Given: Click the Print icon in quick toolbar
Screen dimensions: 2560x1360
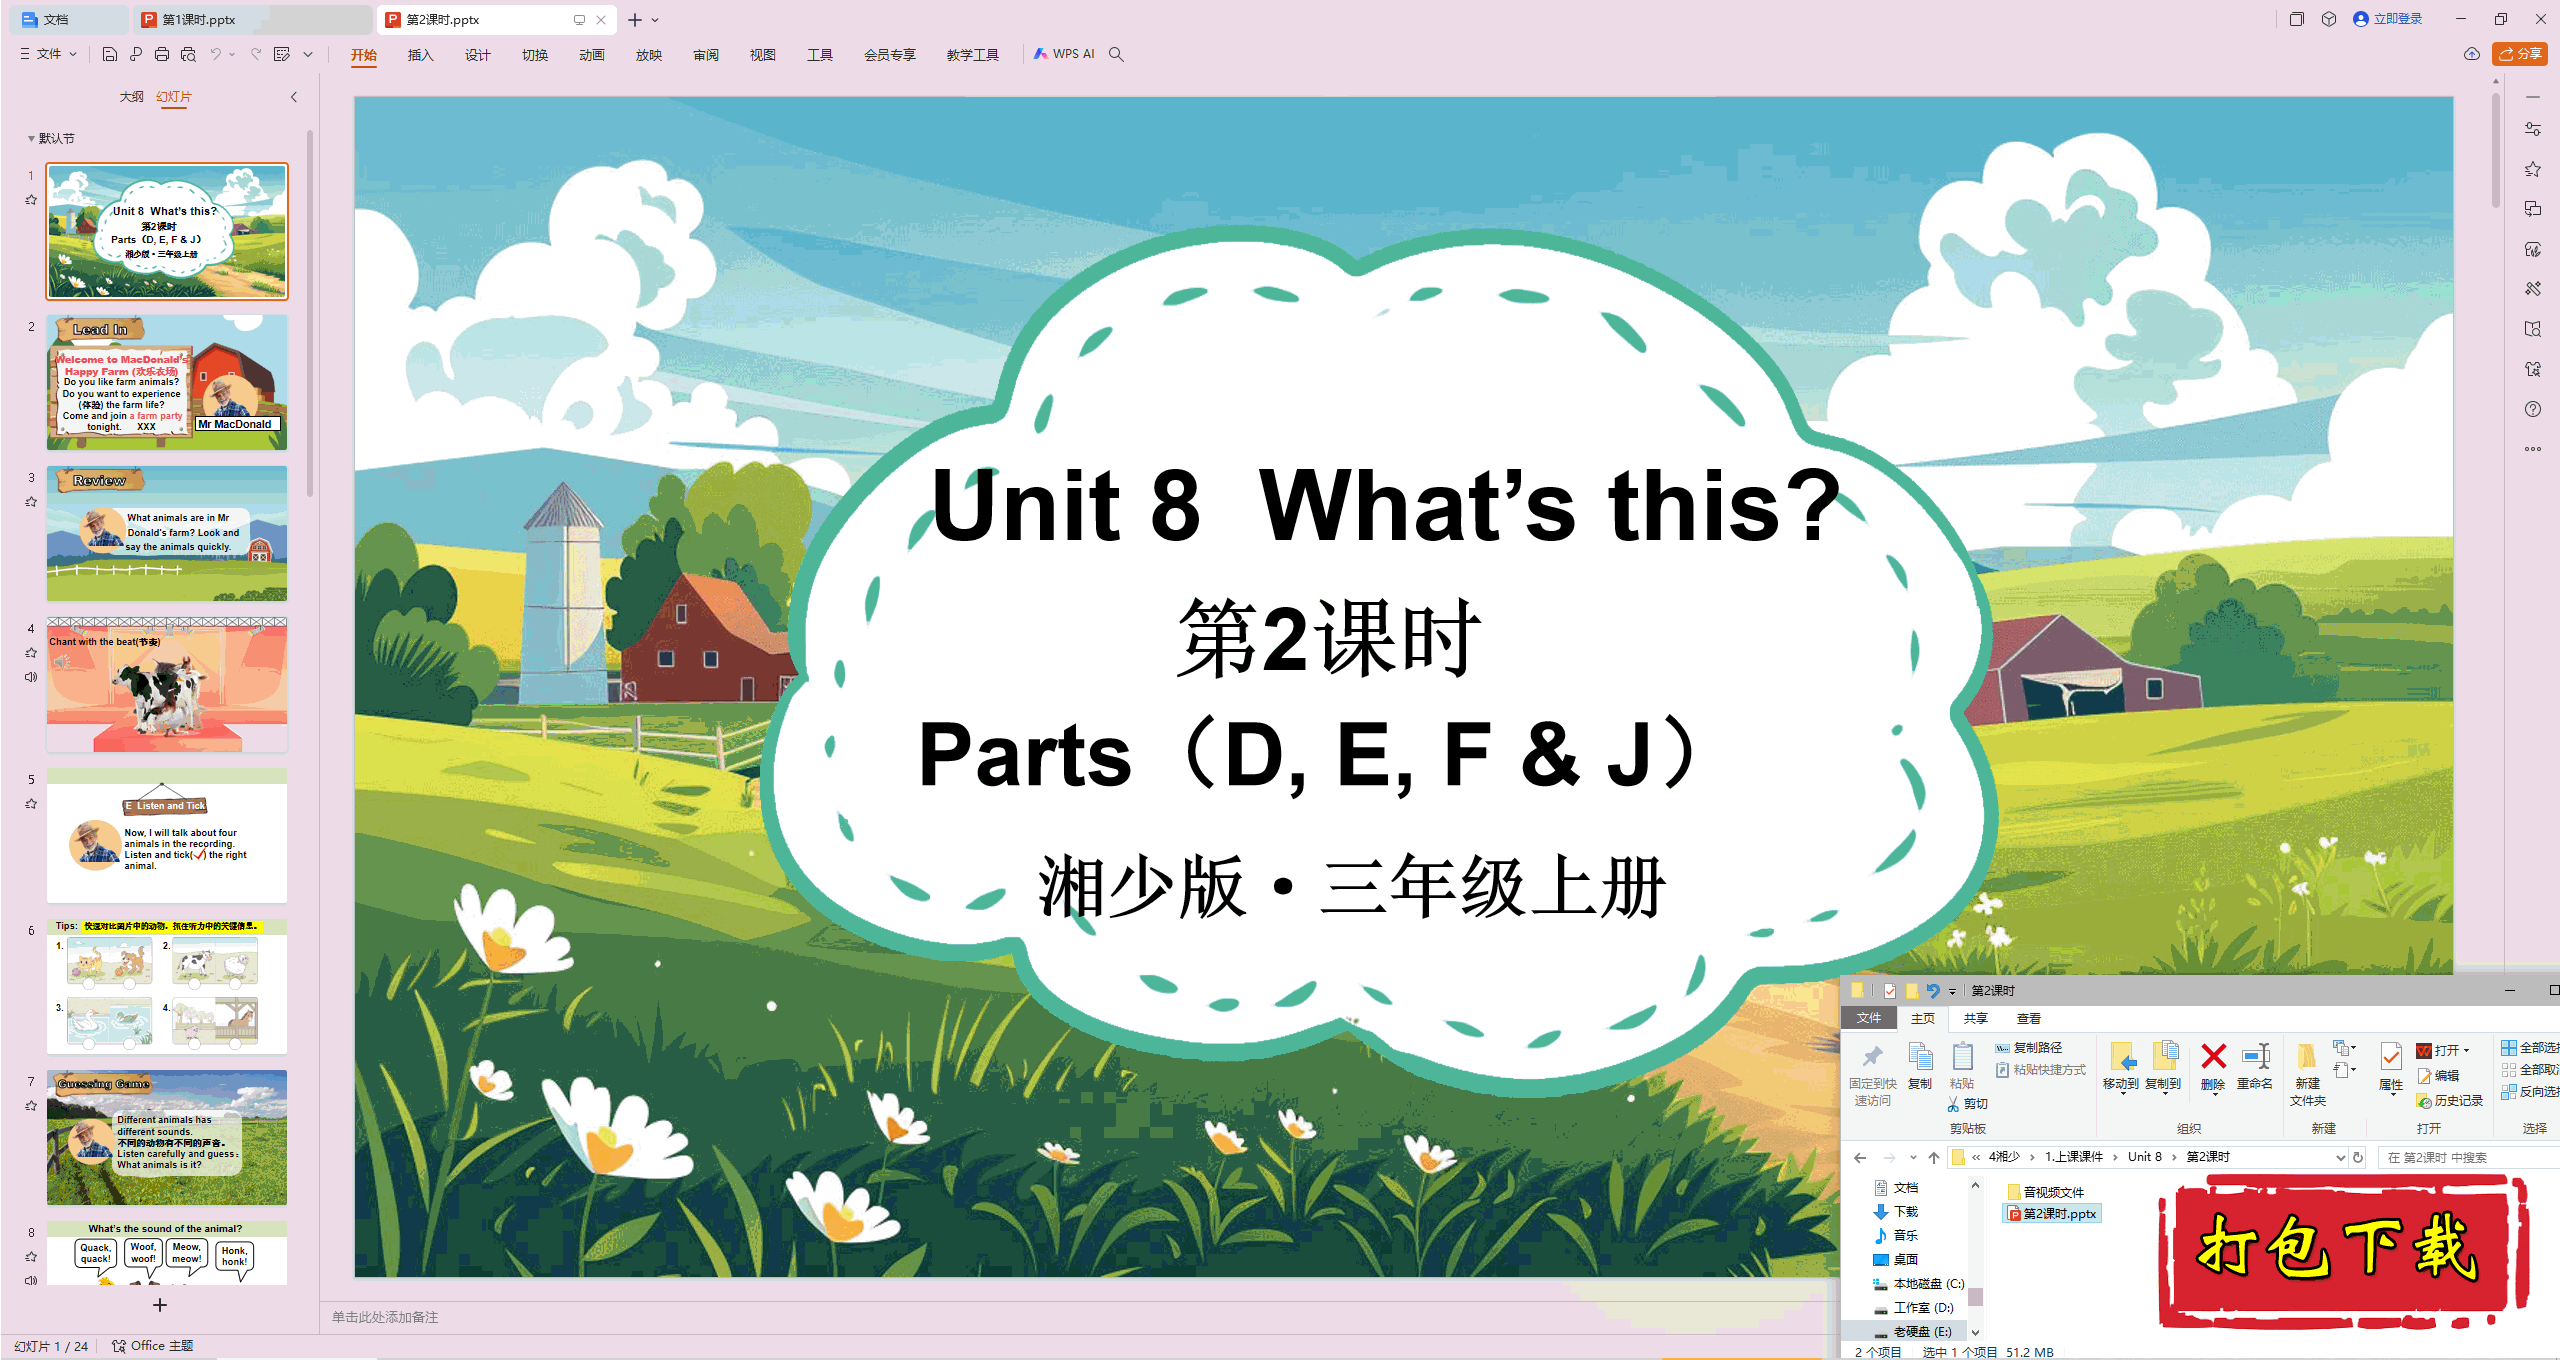Looking at the screenshot, I should [x=162, y=54].
